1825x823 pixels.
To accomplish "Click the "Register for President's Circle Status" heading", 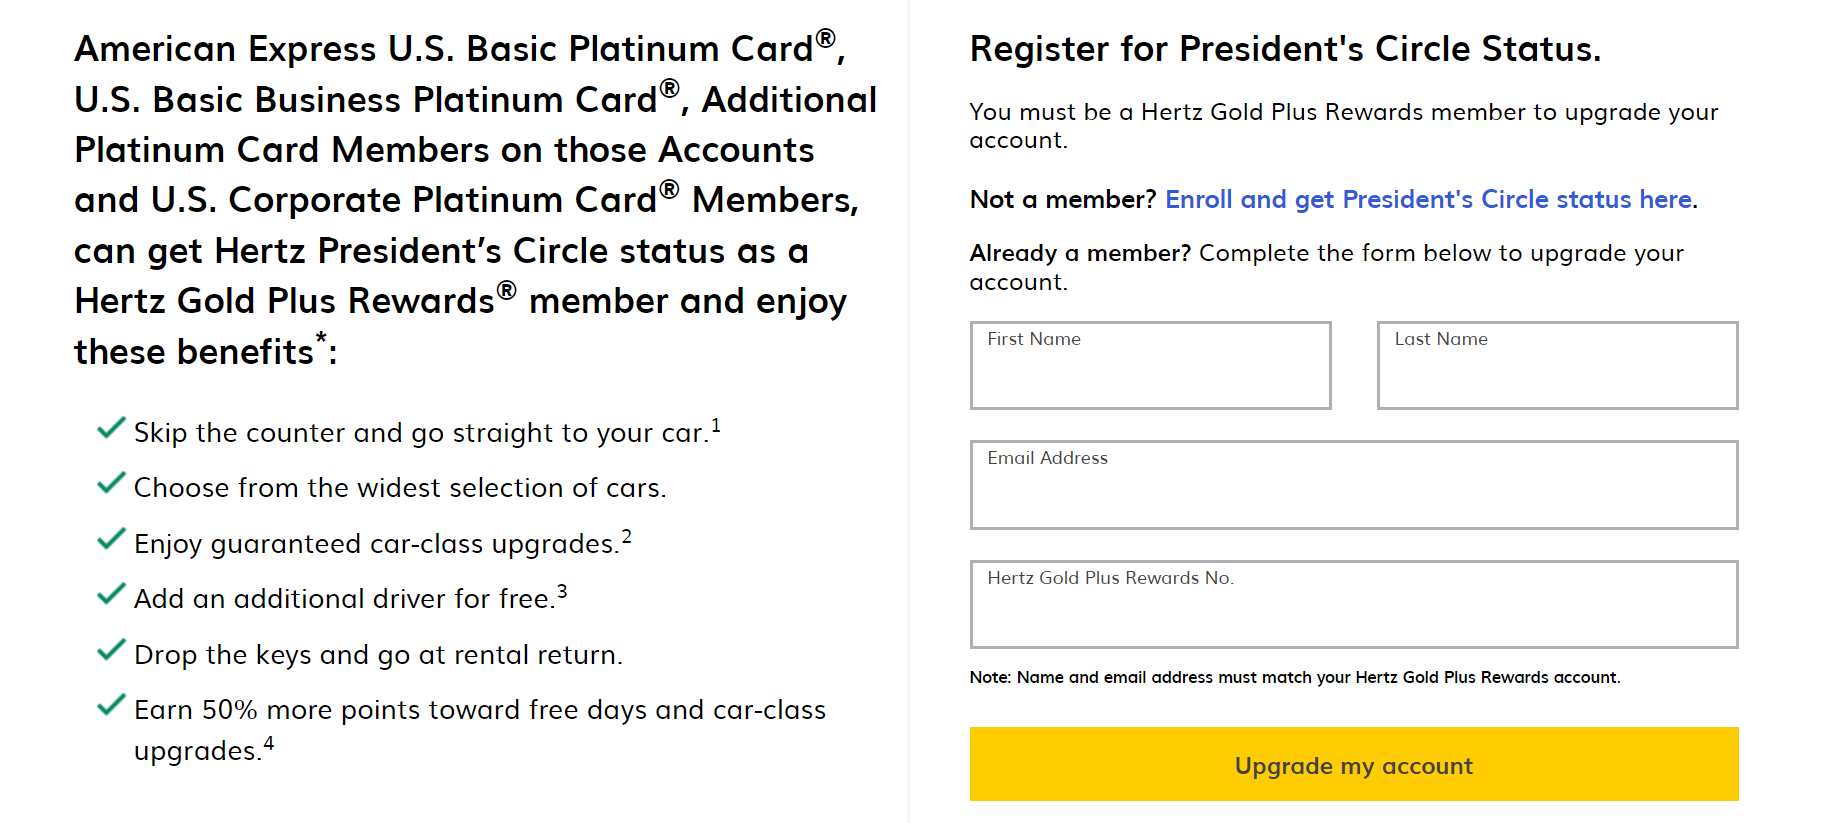I will click(x=1285, y=49).
